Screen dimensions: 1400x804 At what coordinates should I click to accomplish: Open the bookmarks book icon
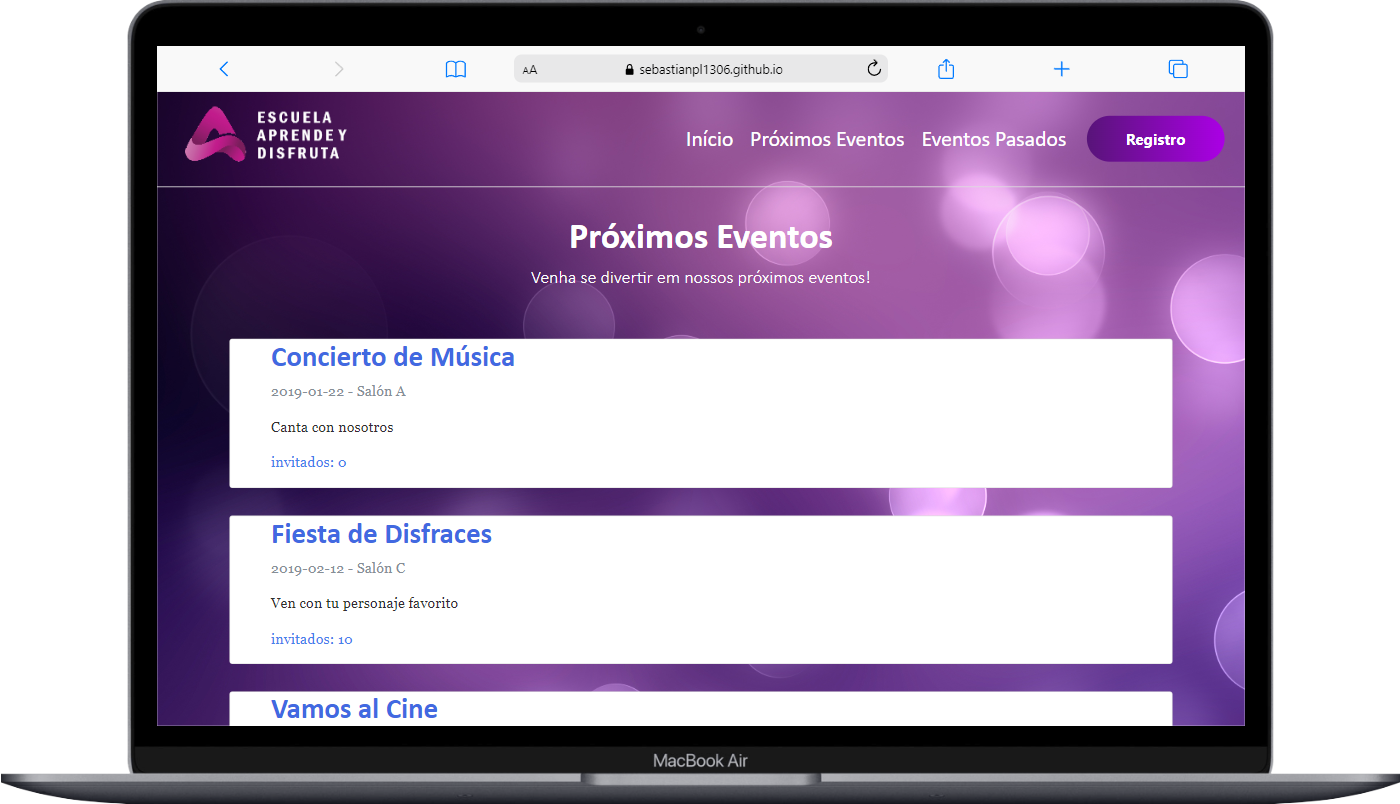pos(456,69)
